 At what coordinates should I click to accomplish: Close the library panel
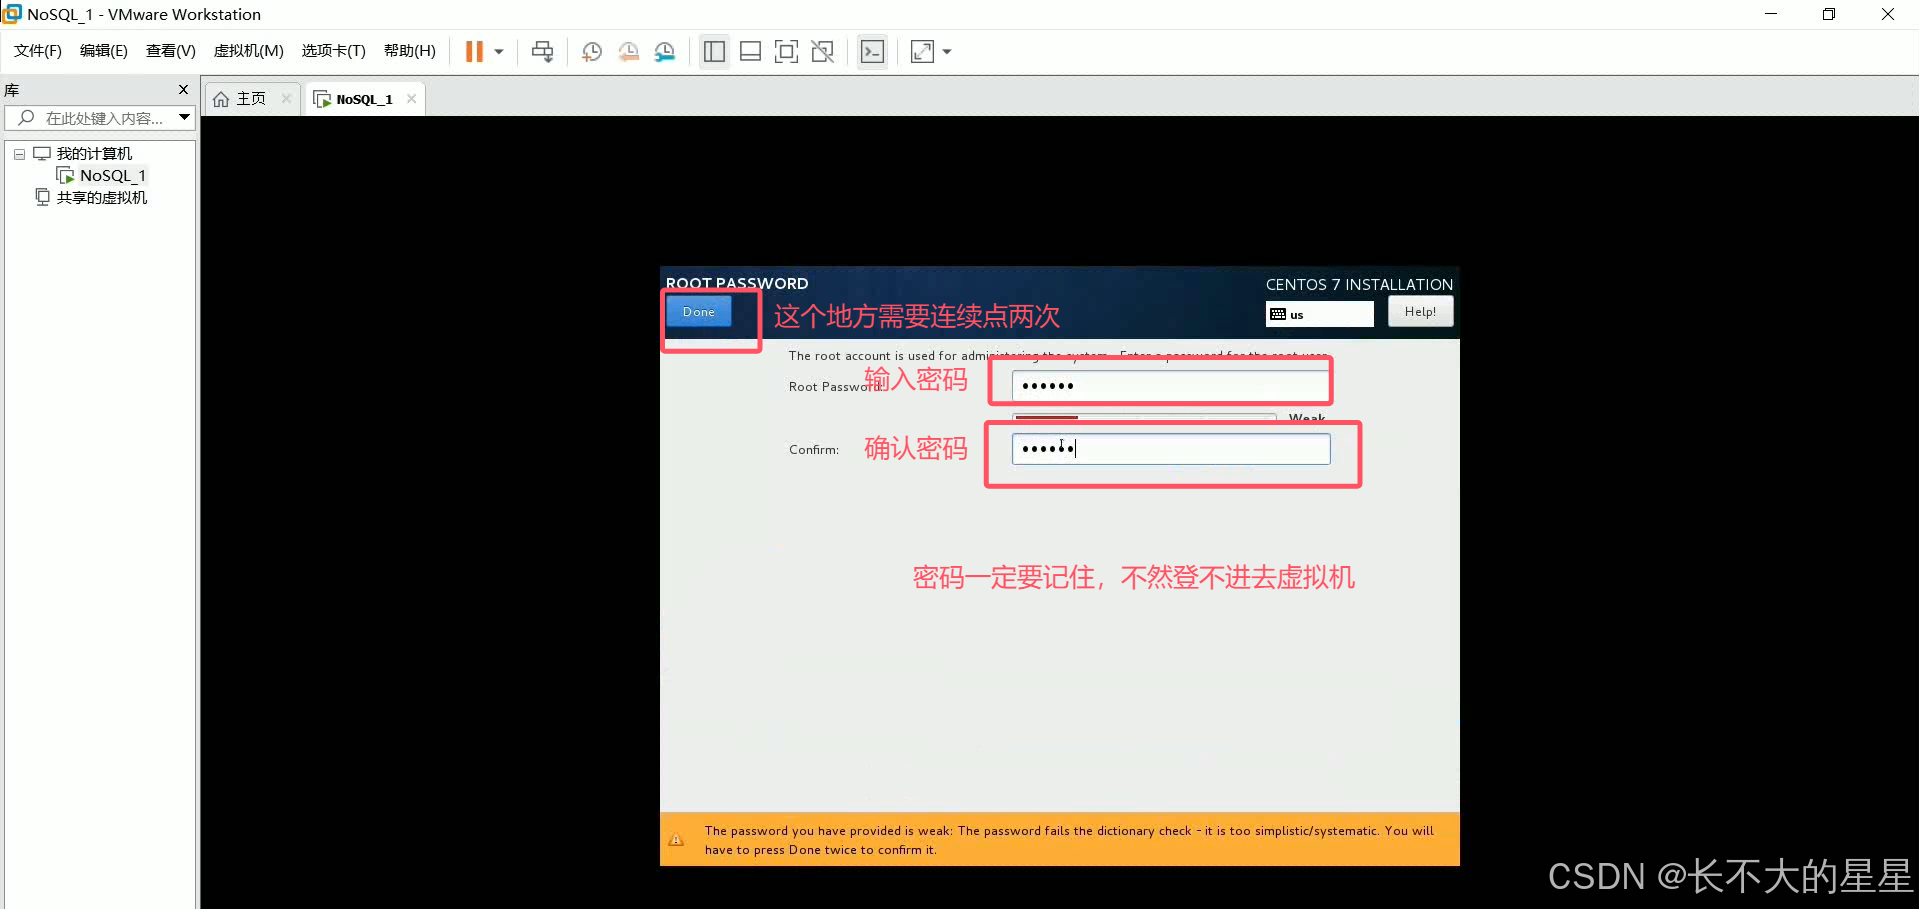point(183,90)
